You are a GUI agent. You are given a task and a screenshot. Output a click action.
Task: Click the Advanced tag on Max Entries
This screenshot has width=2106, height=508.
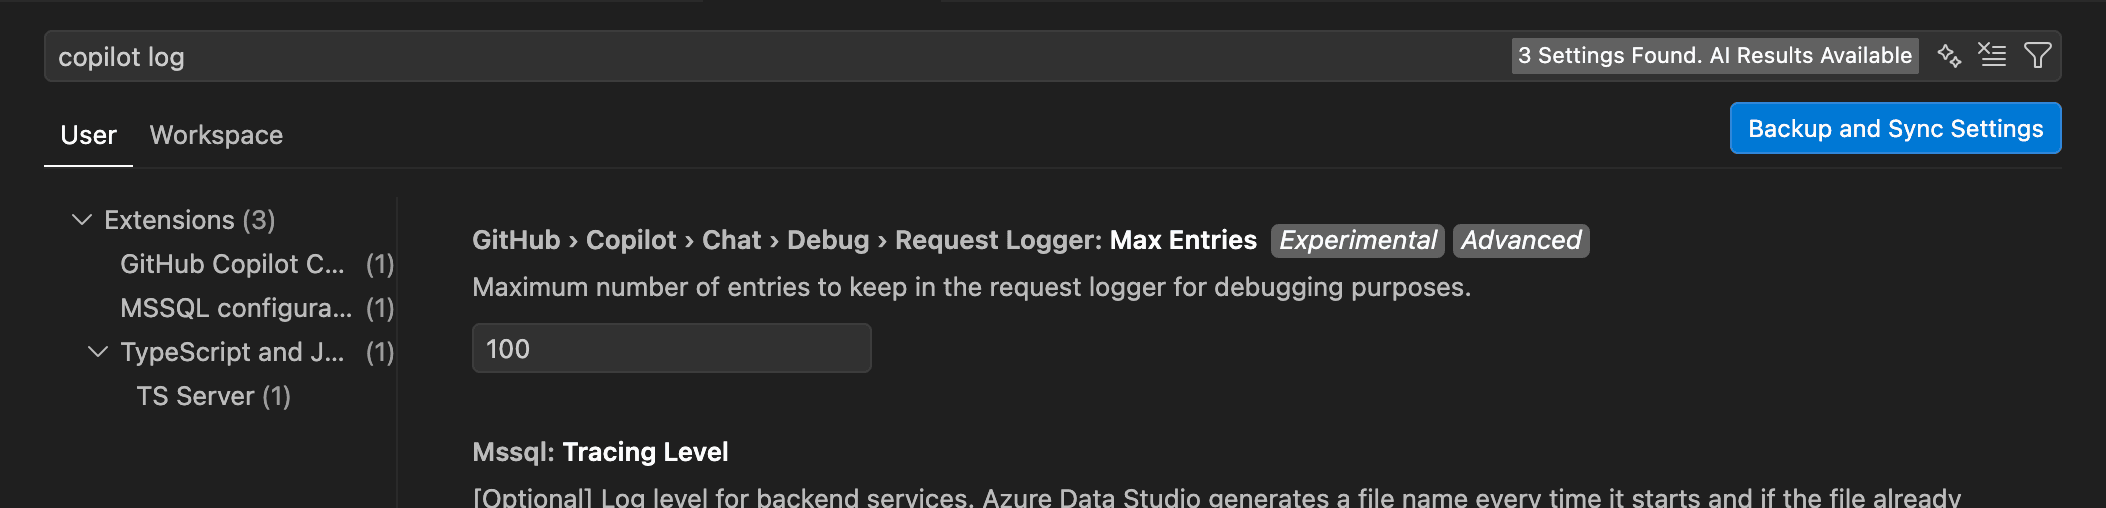tap(1520, 241)
